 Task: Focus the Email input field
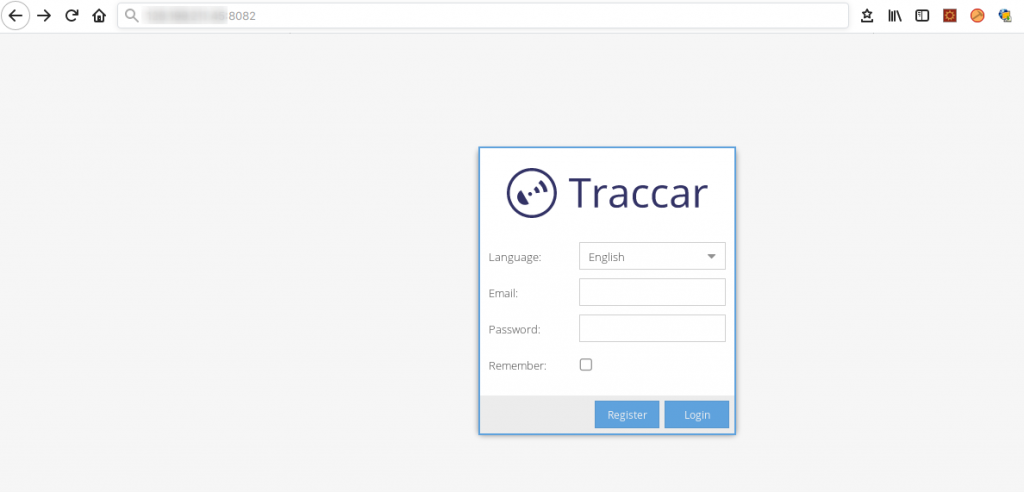[x=652, y=292]
